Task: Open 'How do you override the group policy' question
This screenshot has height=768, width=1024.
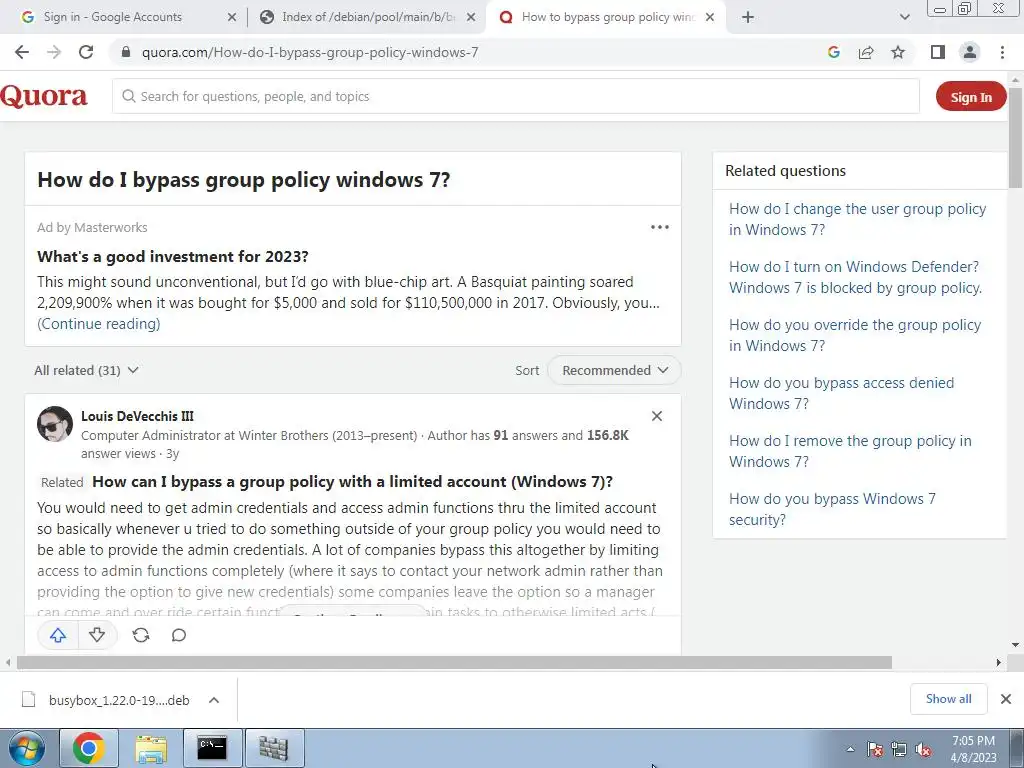Action: pos(855,335)
